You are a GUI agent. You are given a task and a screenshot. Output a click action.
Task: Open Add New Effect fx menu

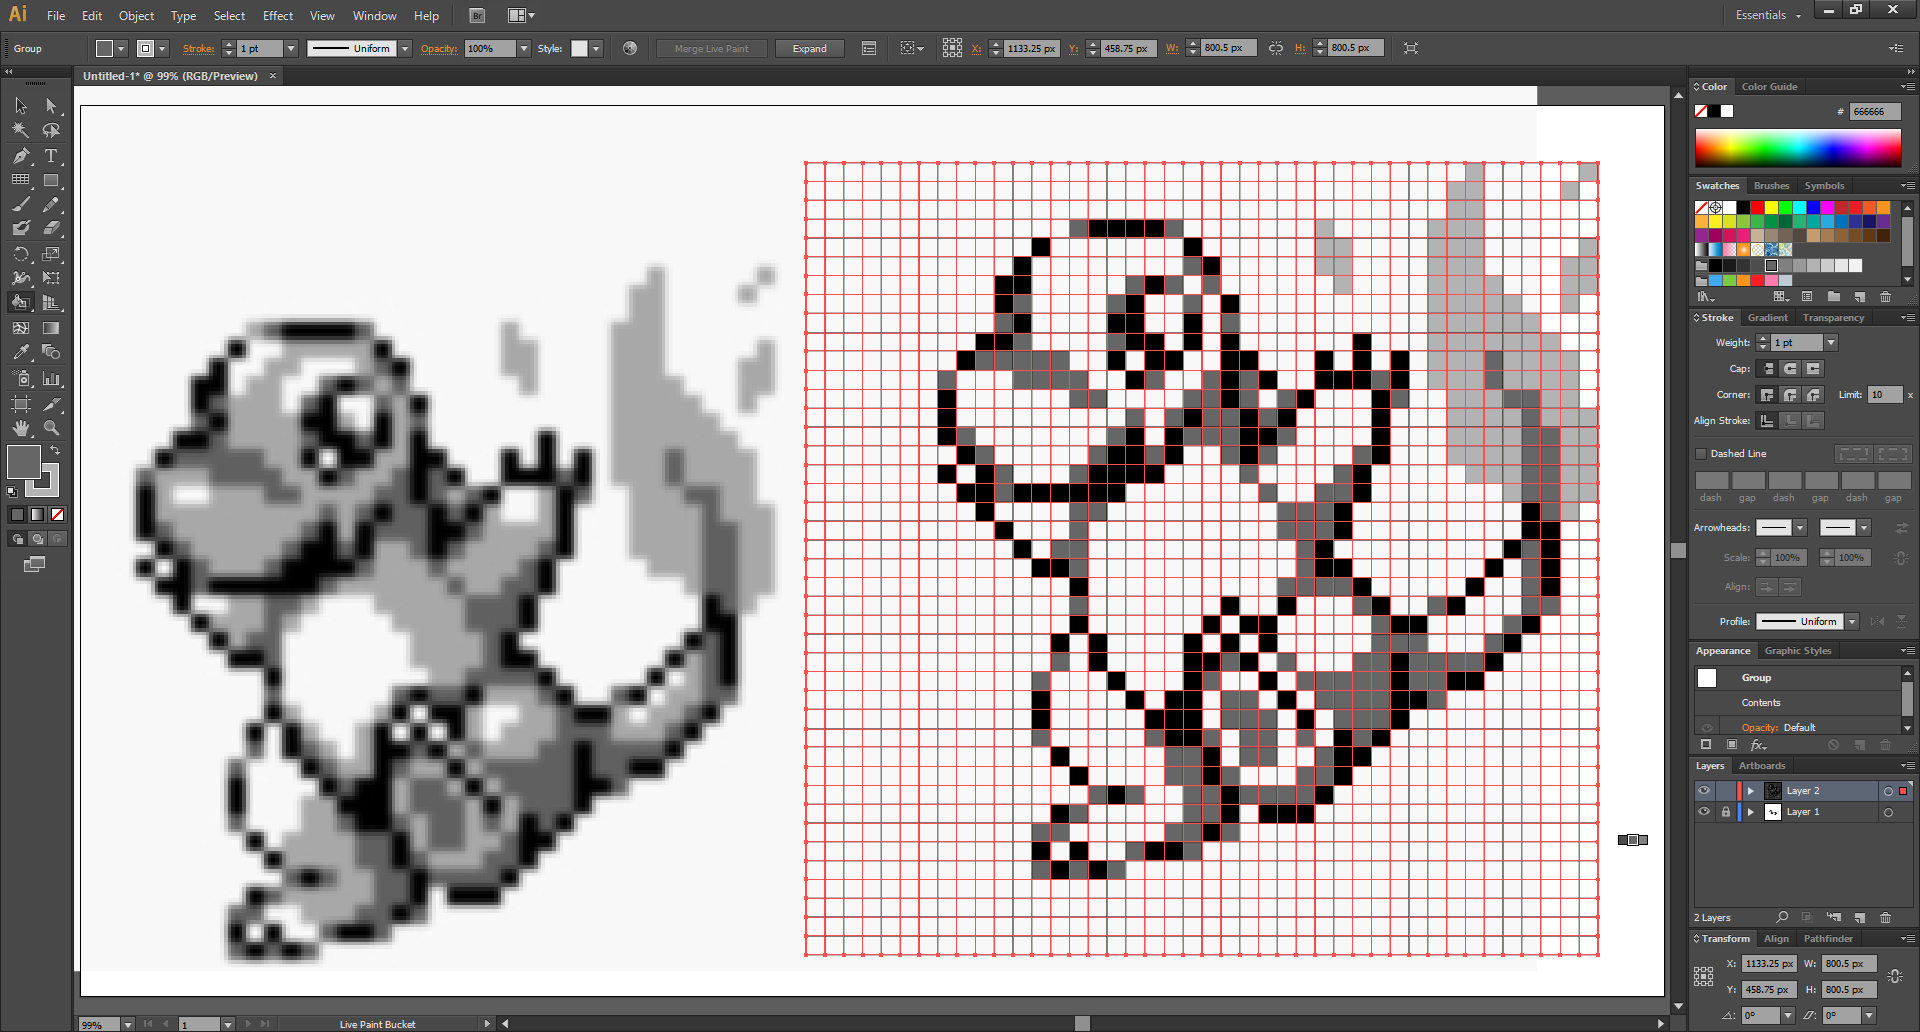click(x=1758, y=745)
